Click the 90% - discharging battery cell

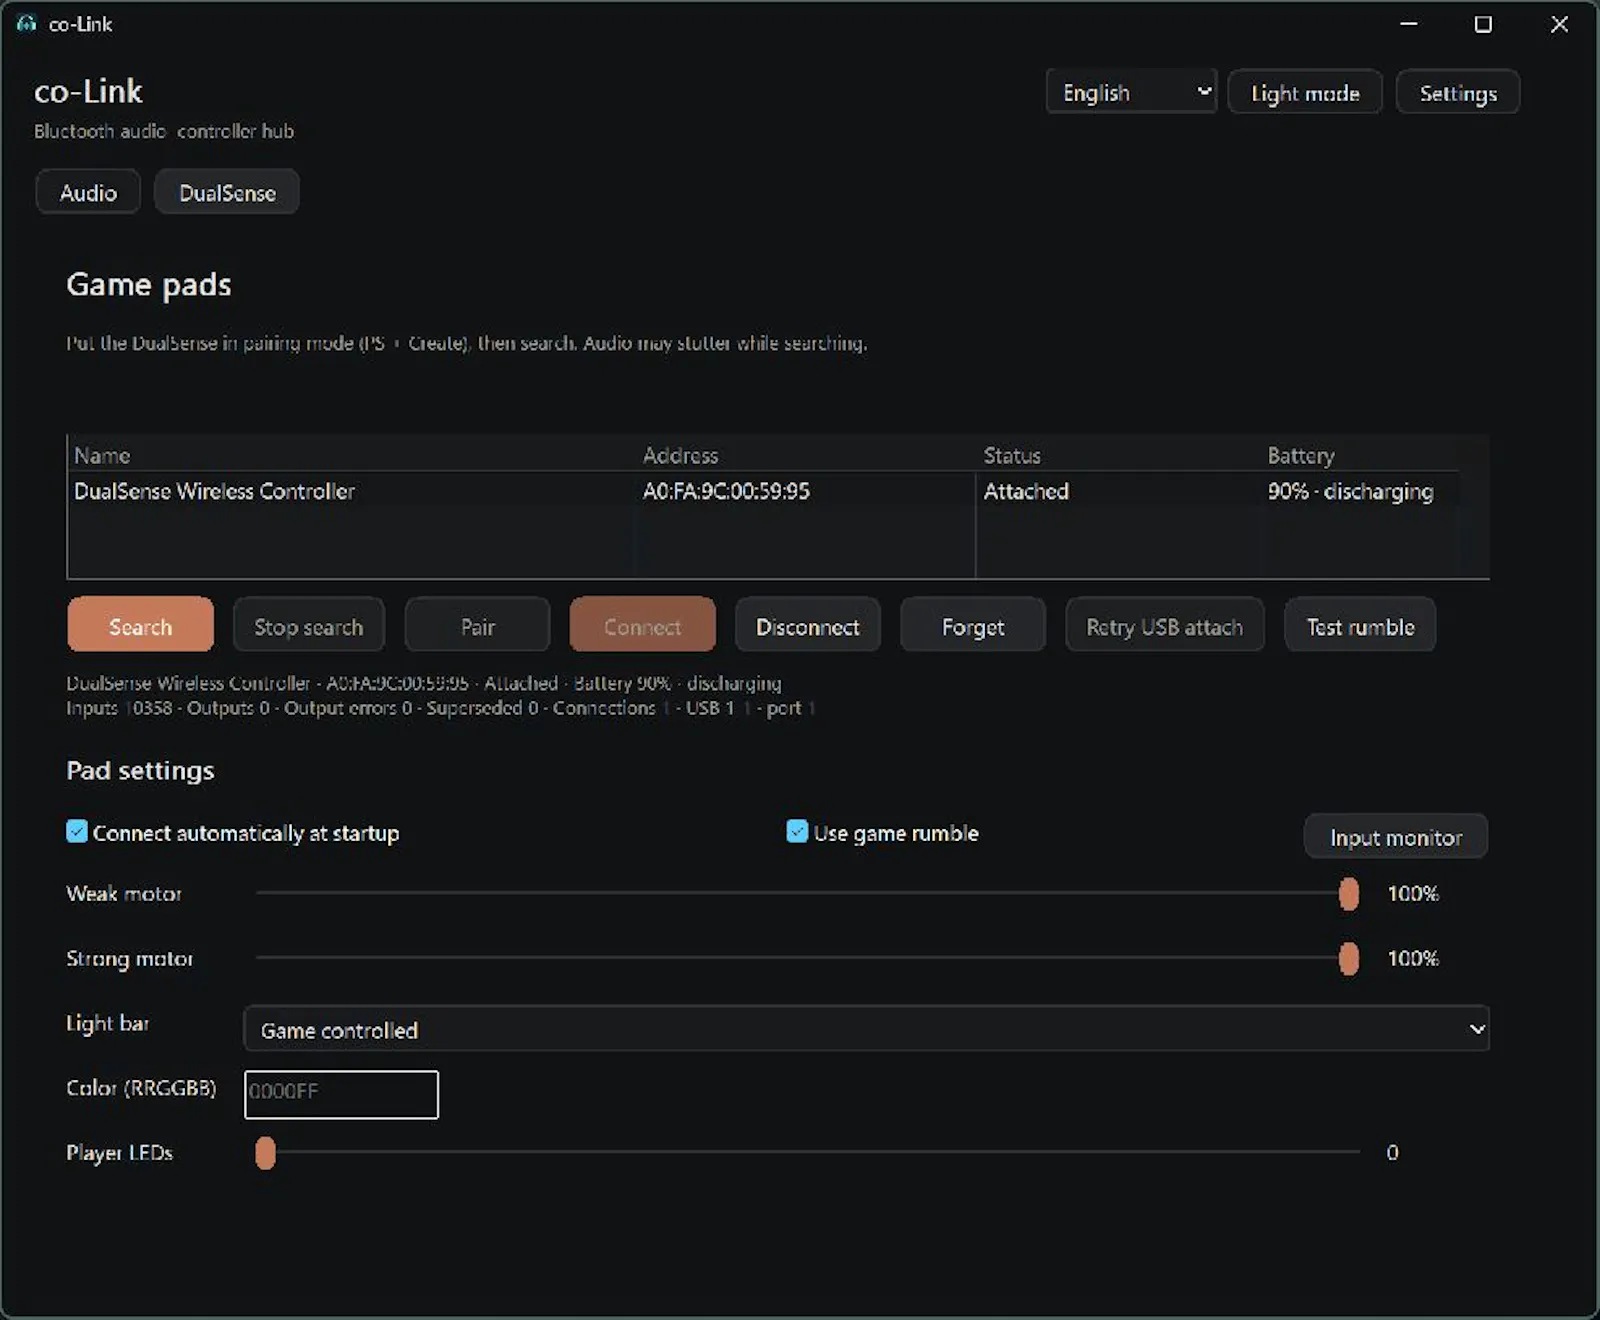tap(1350, 491)
